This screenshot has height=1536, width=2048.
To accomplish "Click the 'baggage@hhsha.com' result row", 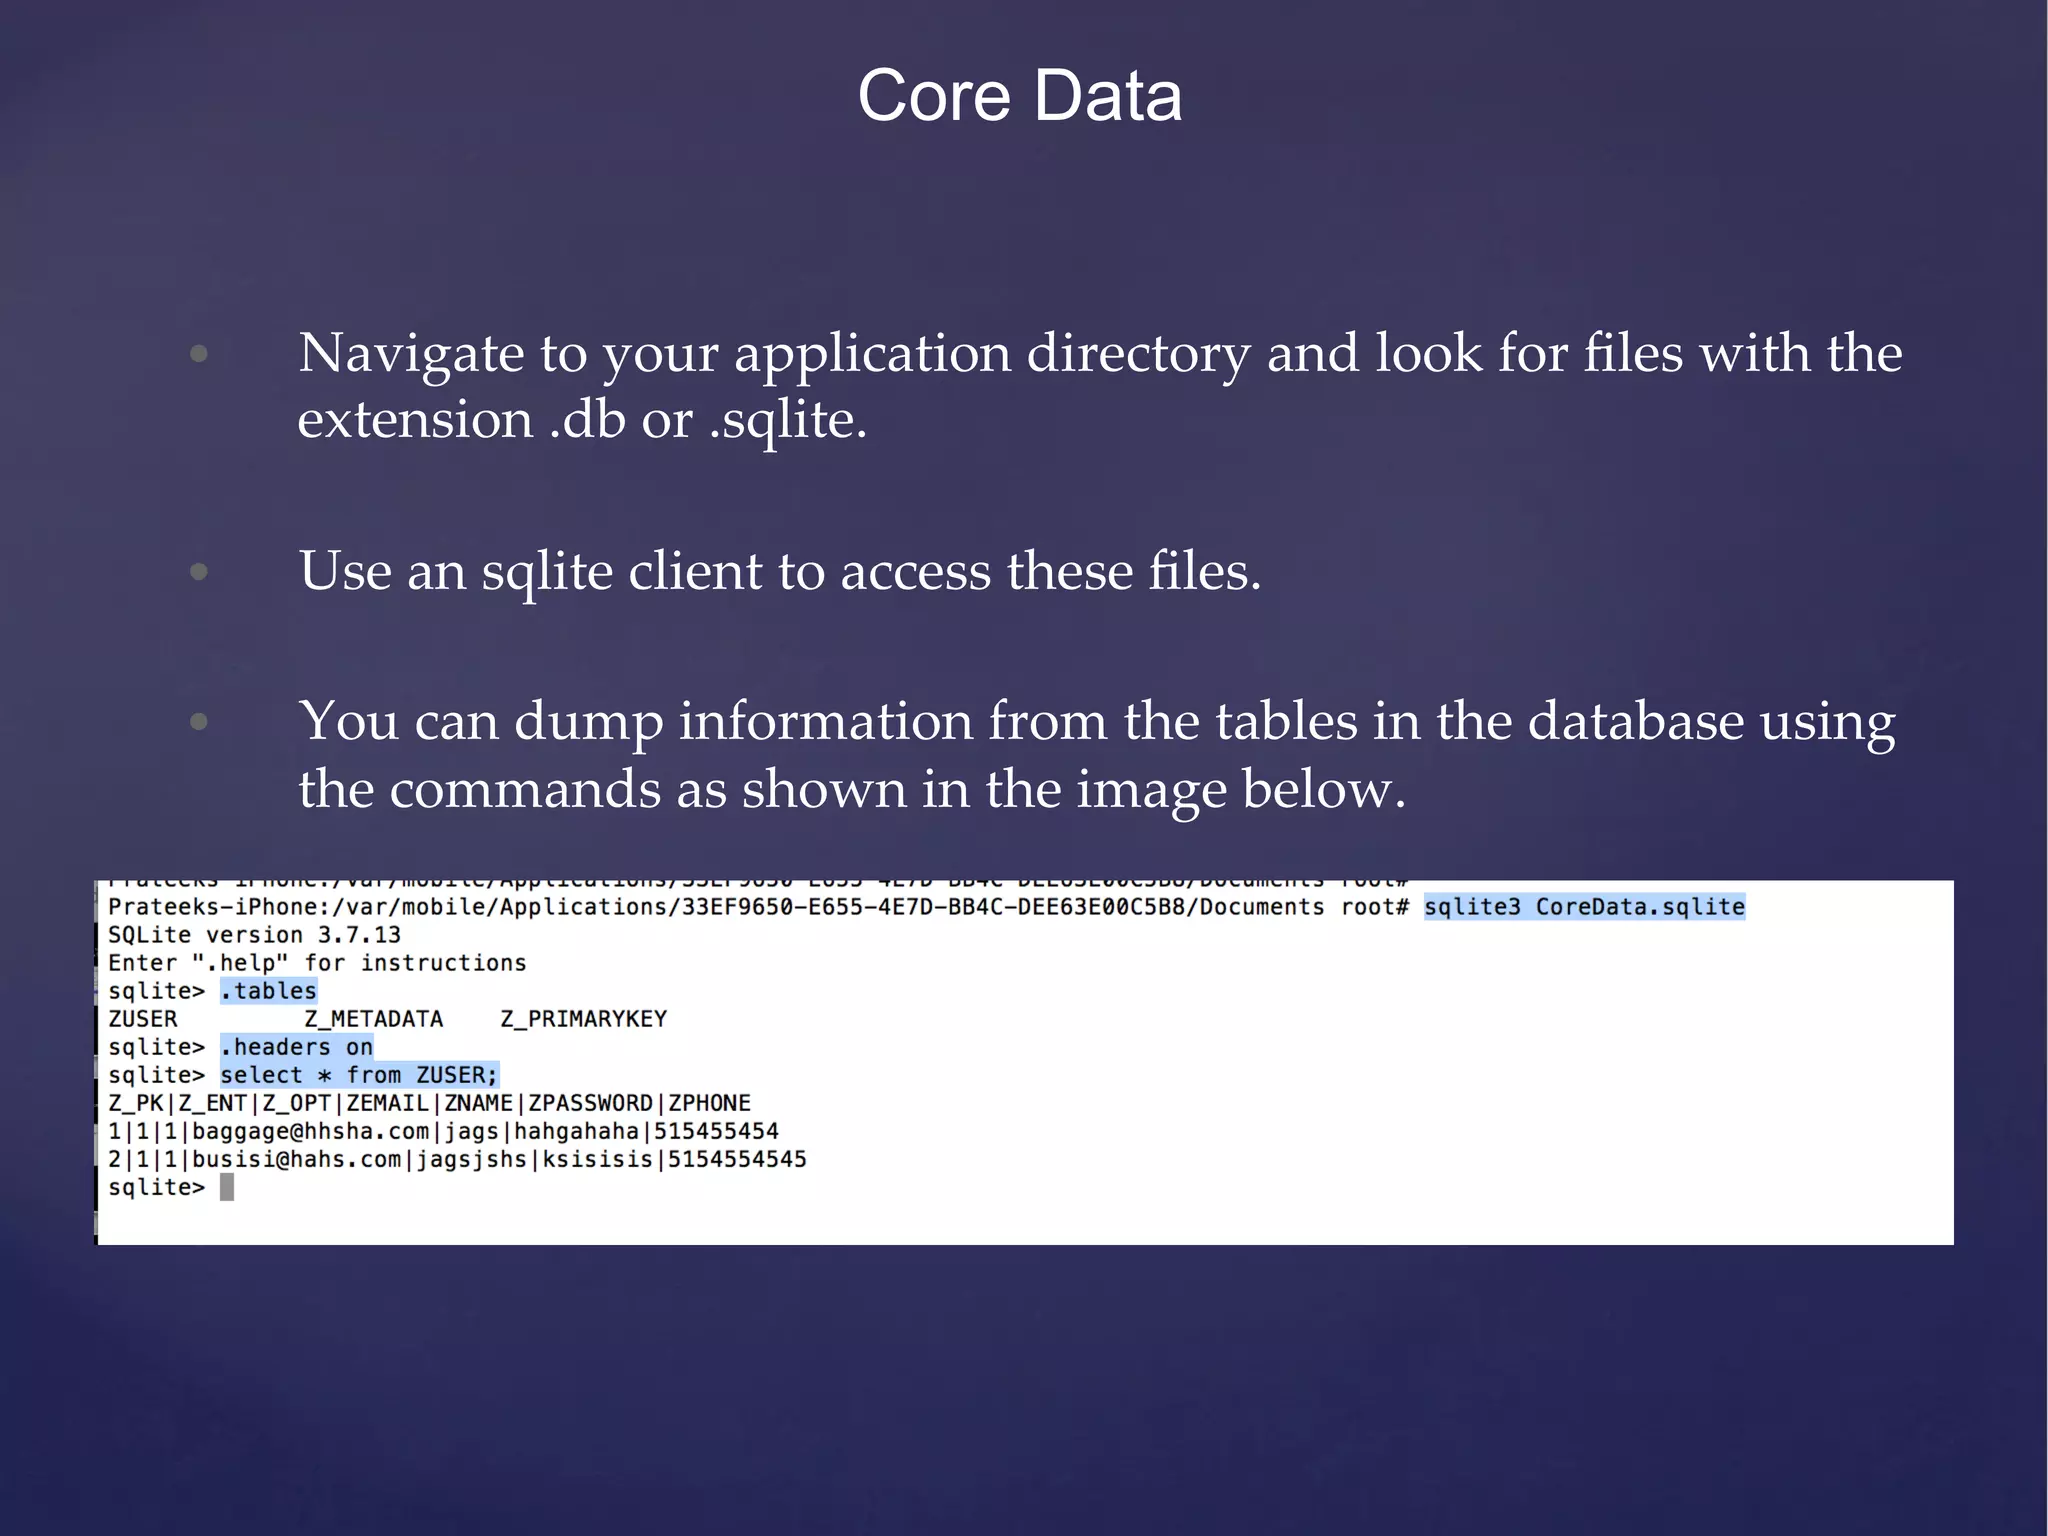I will pyautogui.click(x=443, y=1131).
